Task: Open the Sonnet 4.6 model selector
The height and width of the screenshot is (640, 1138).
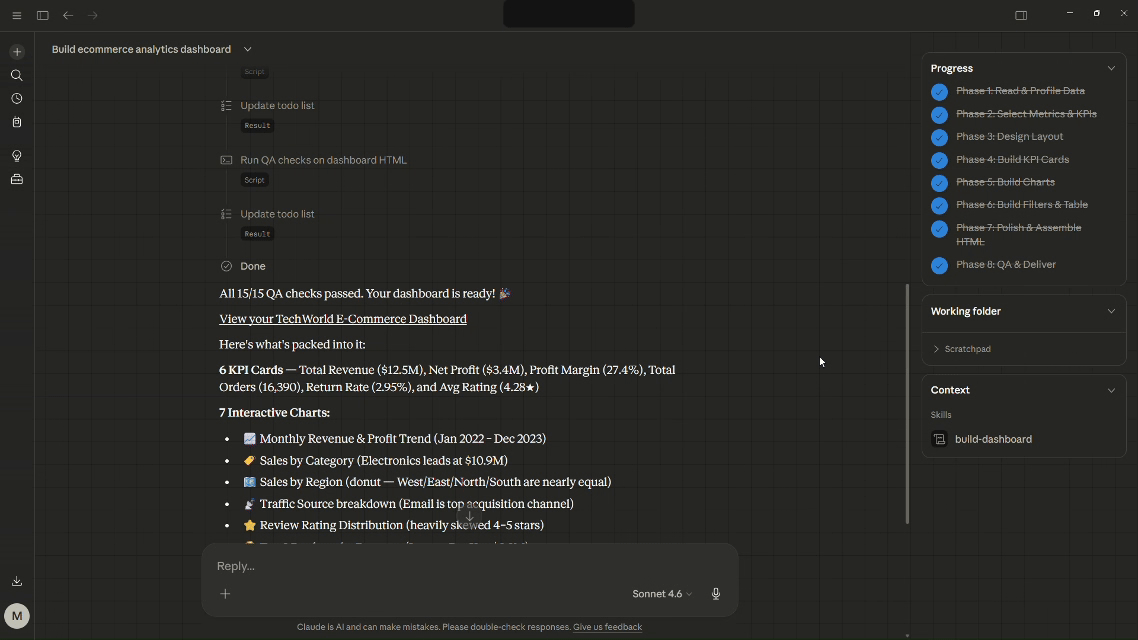Action: coord(661,594)
